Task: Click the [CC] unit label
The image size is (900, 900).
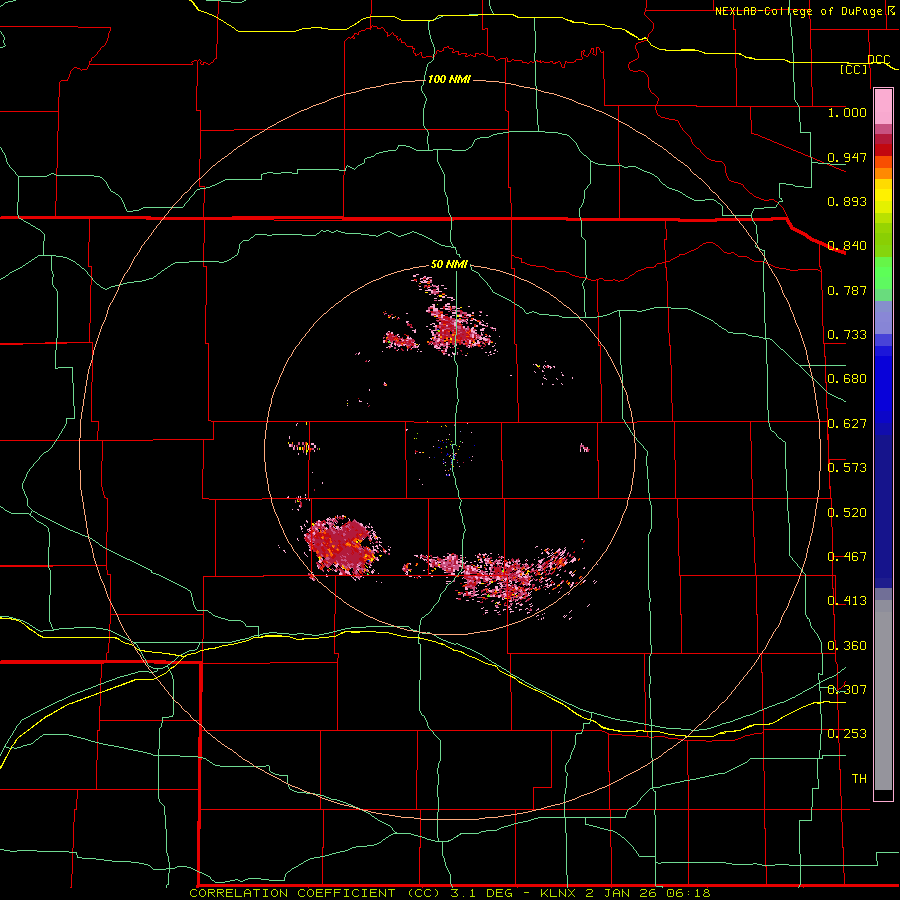Action: click(x=854, y=69)
